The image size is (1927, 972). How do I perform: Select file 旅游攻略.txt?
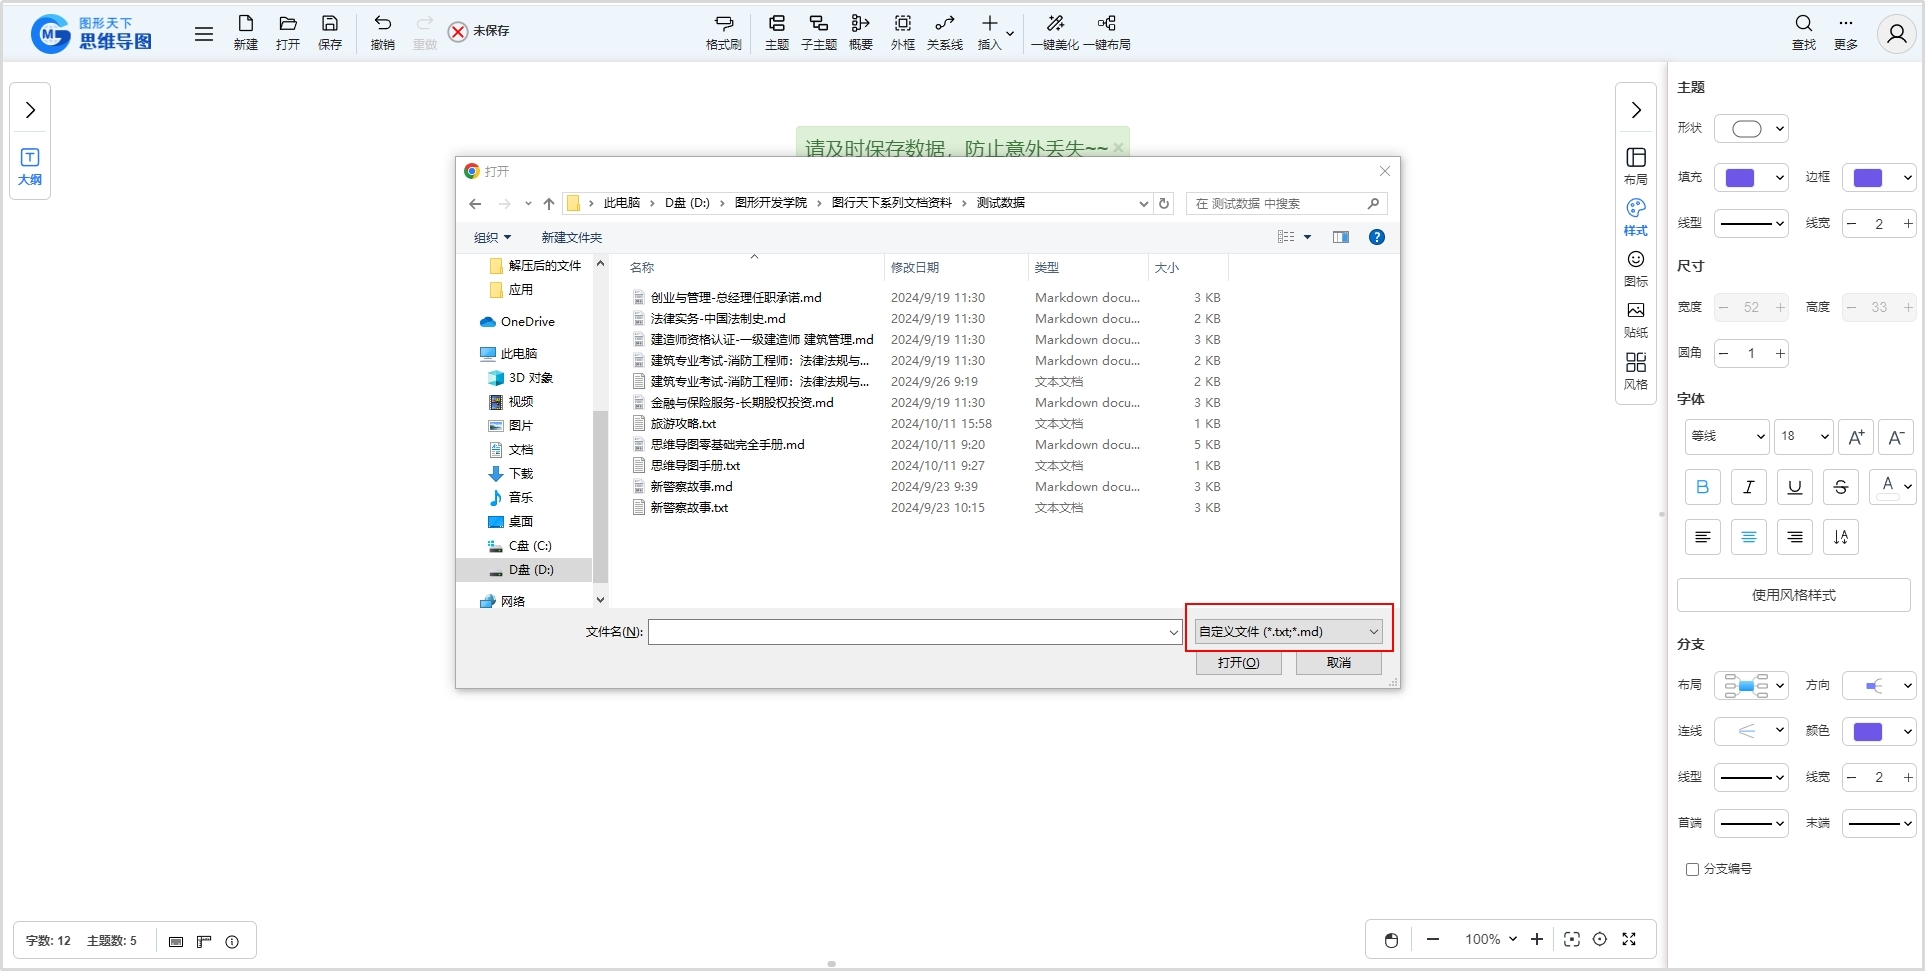683,424
